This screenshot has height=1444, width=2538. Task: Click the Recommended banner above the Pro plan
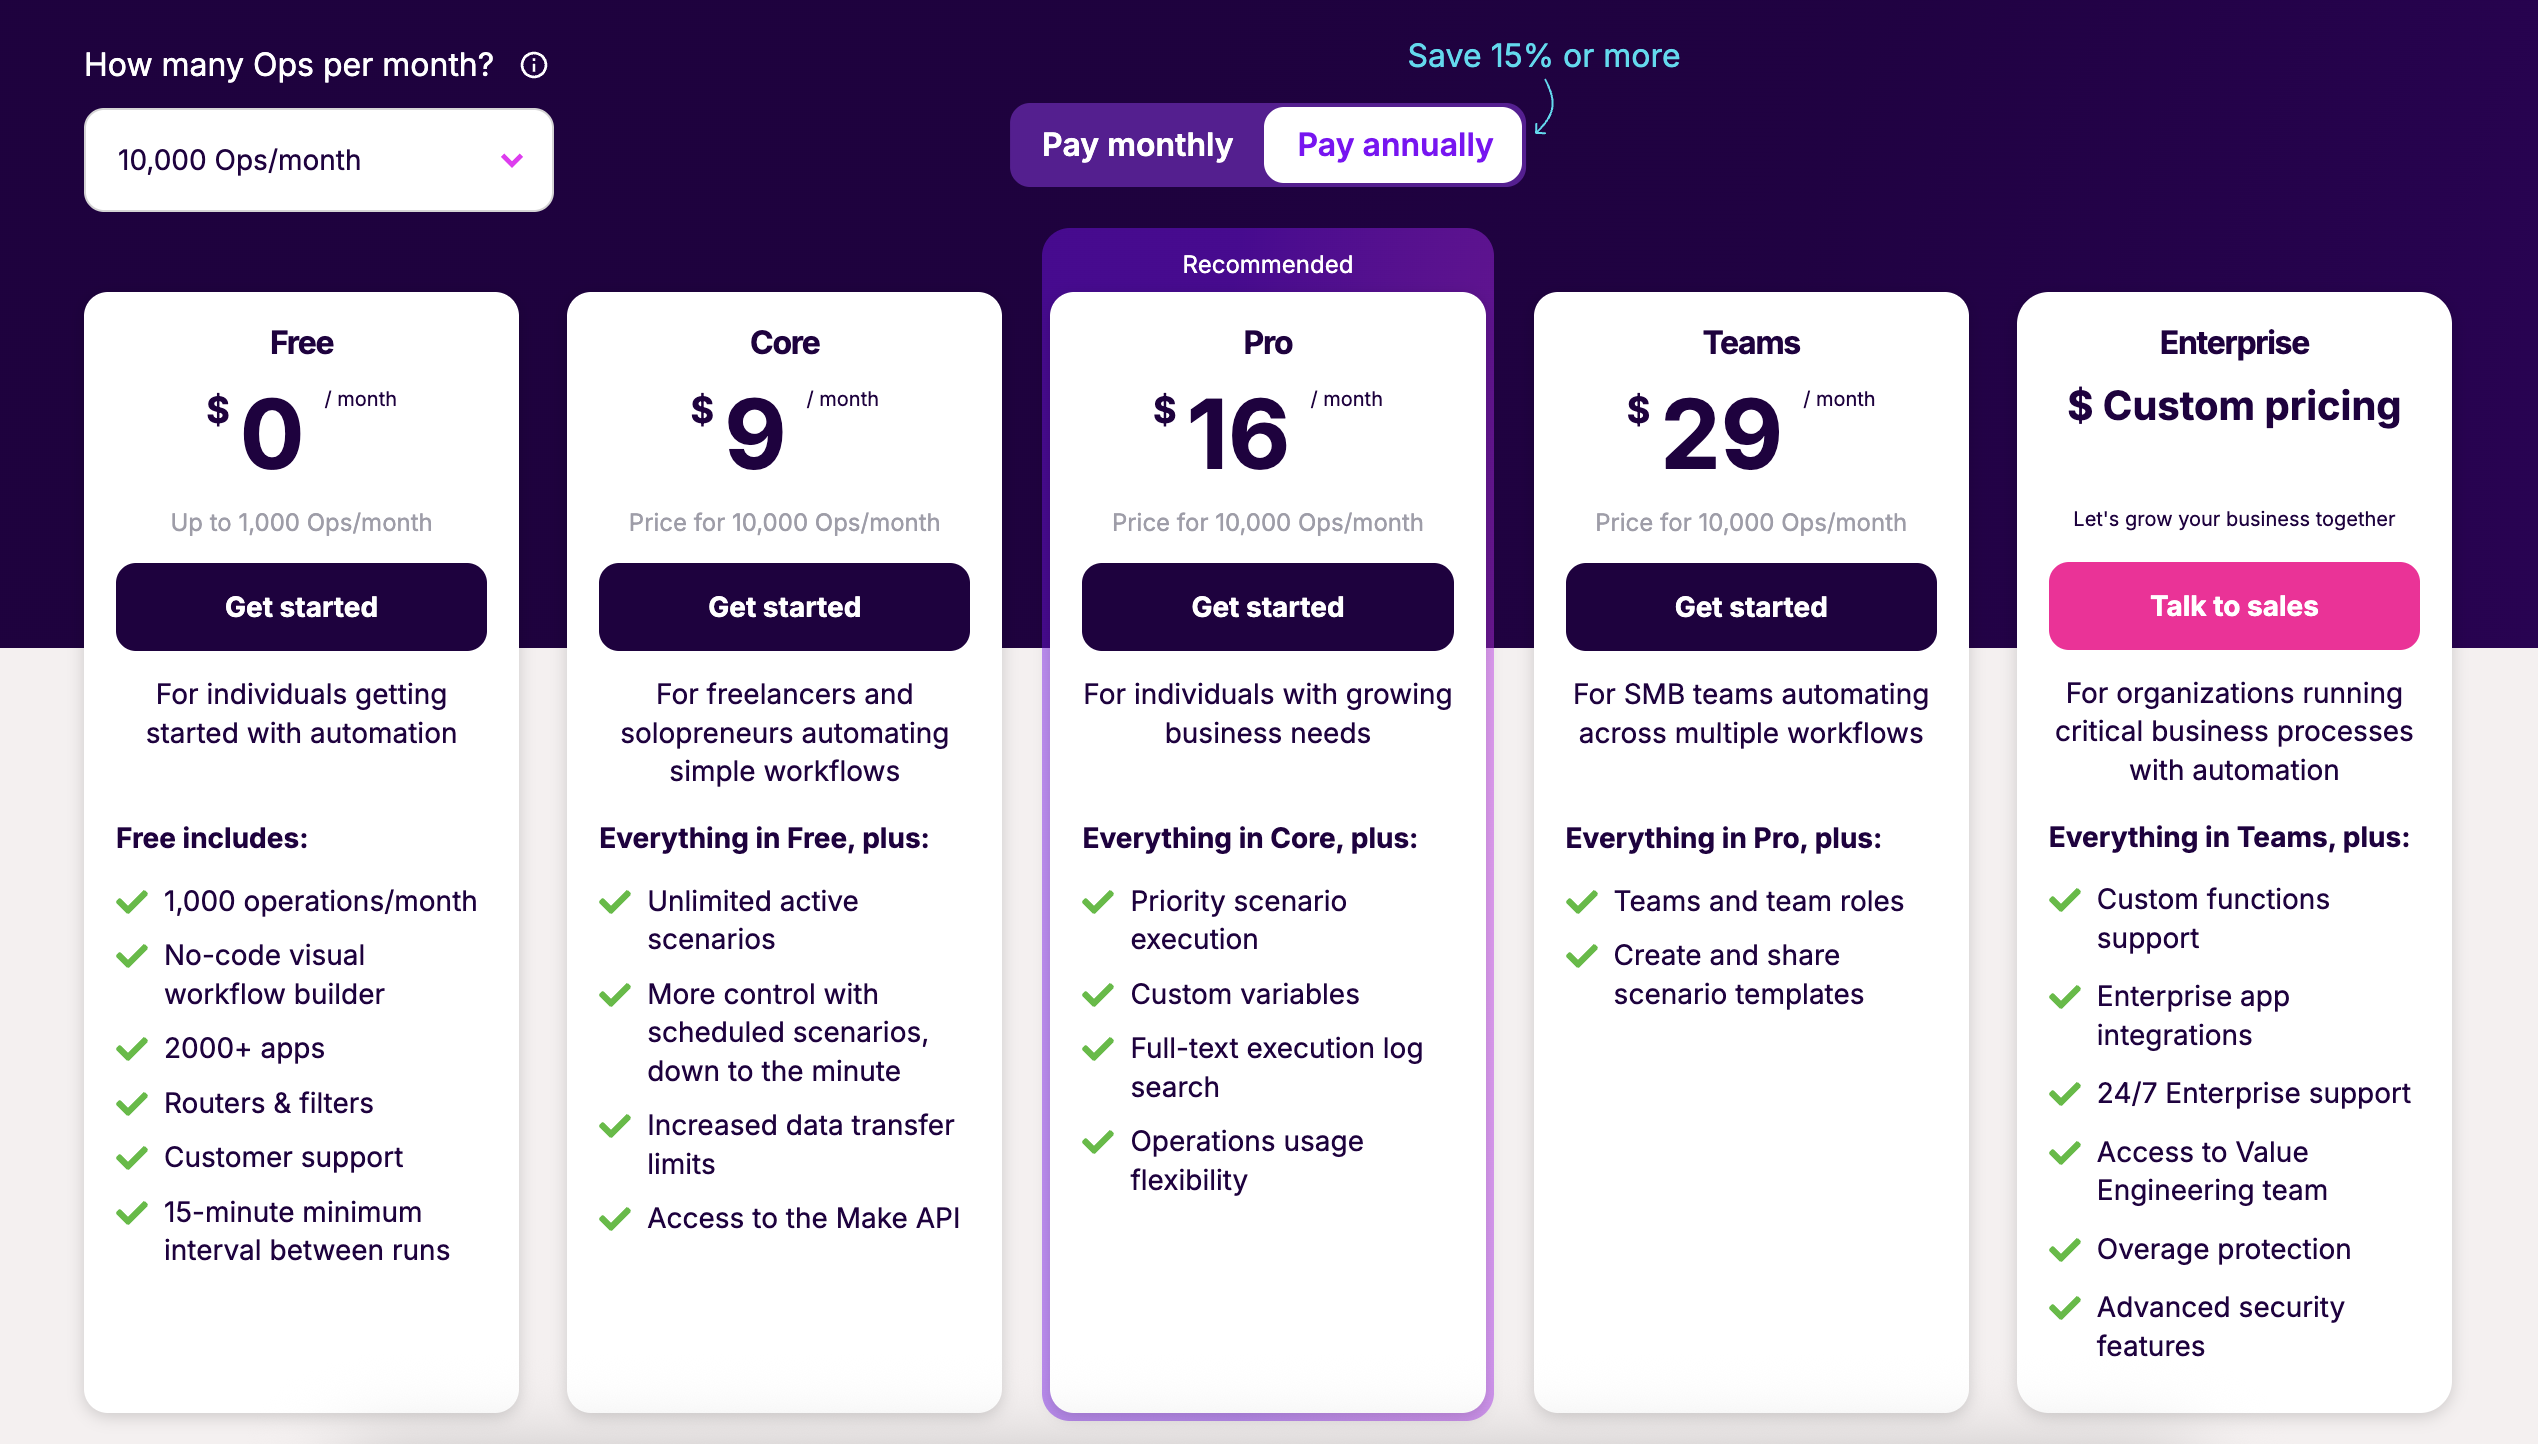click(1267, 263)
